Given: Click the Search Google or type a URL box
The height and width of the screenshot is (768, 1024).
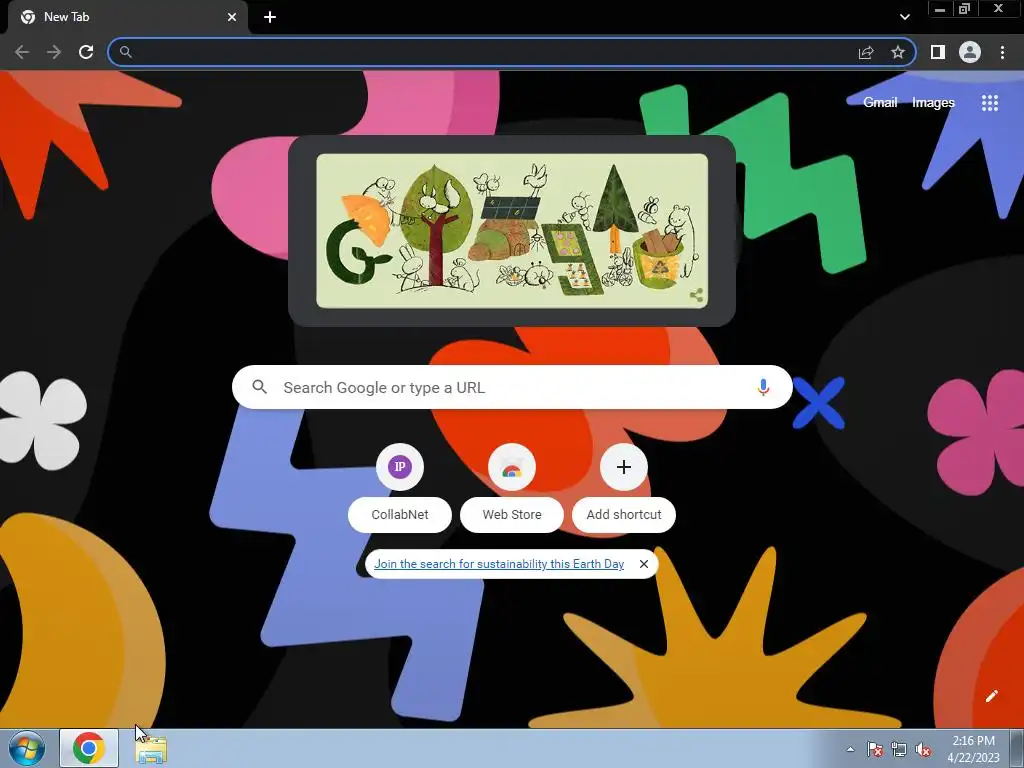Looking at the screenshot, I should pos(512,387).
